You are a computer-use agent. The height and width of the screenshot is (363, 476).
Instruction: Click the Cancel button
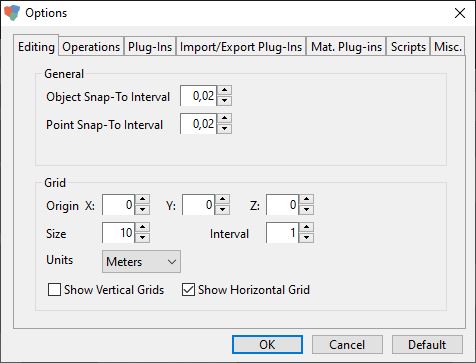coord(347,345)
